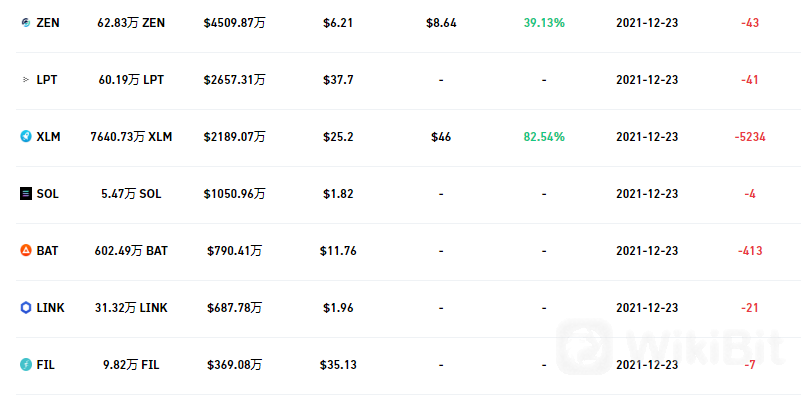801x395 pixels.
Task: Click the FIL coin icon
Action: 26,365
